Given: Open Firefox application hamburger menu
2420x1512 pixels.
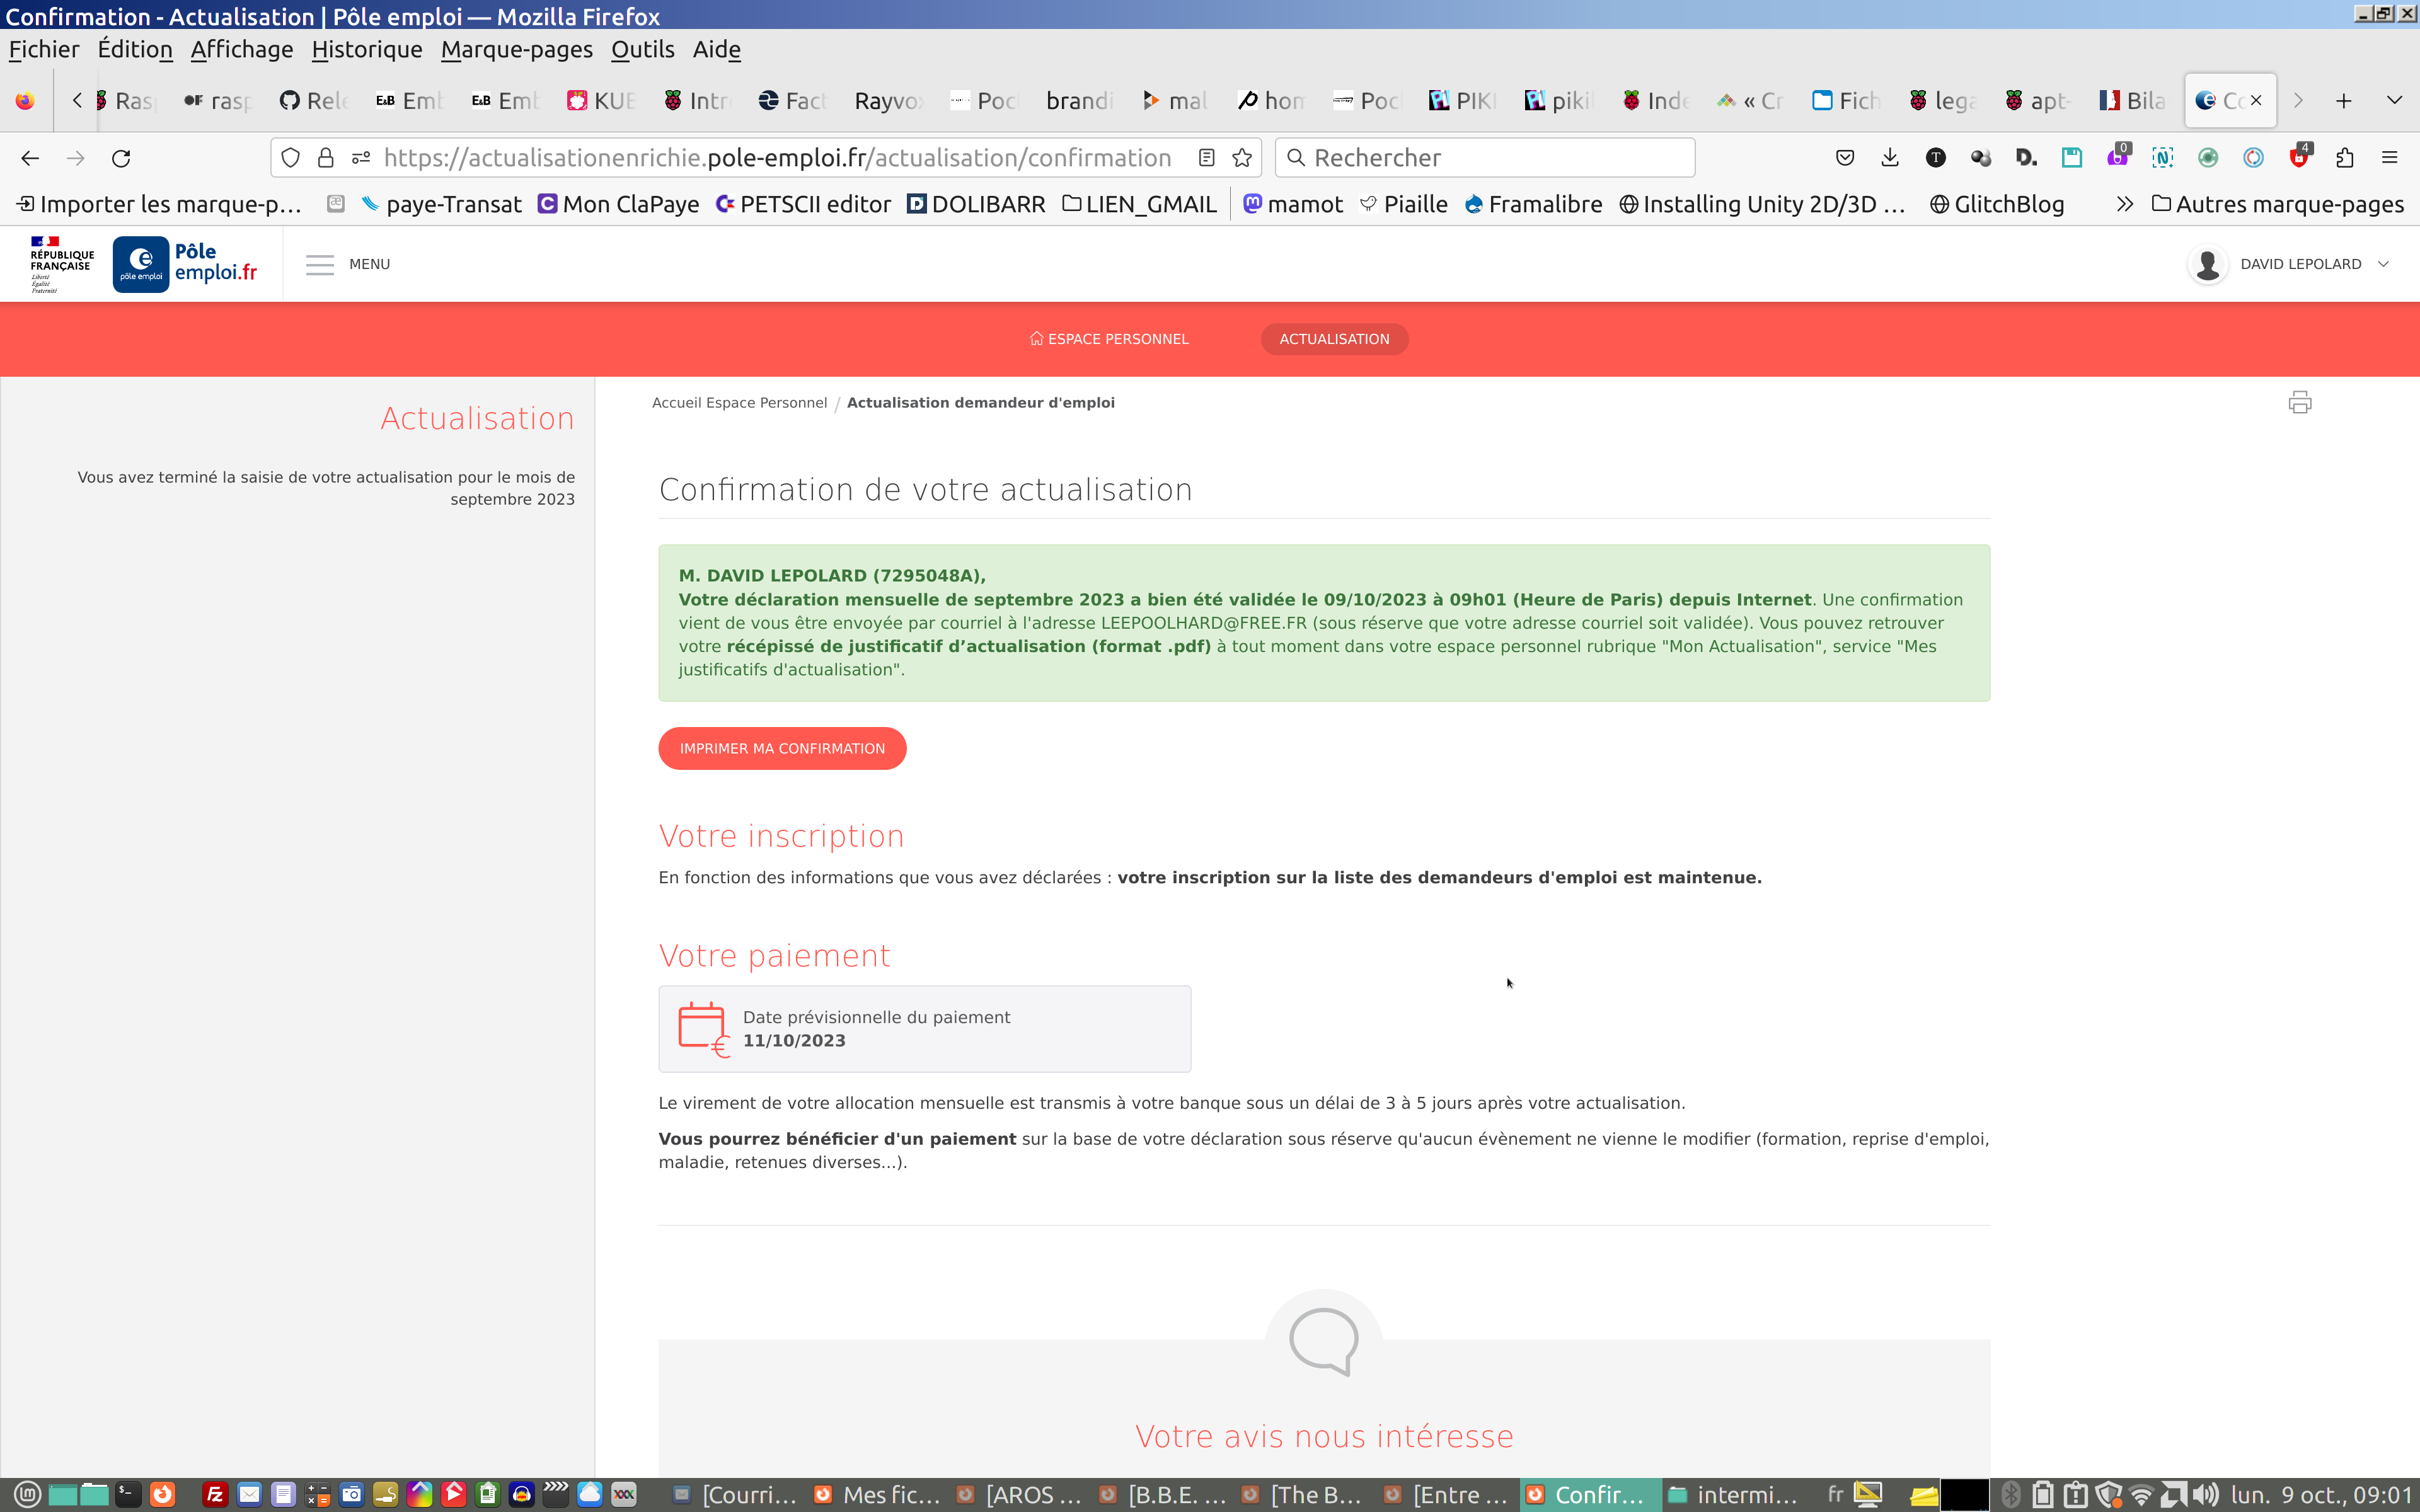Looking at the screenshot, I should tap(2389, 158).
